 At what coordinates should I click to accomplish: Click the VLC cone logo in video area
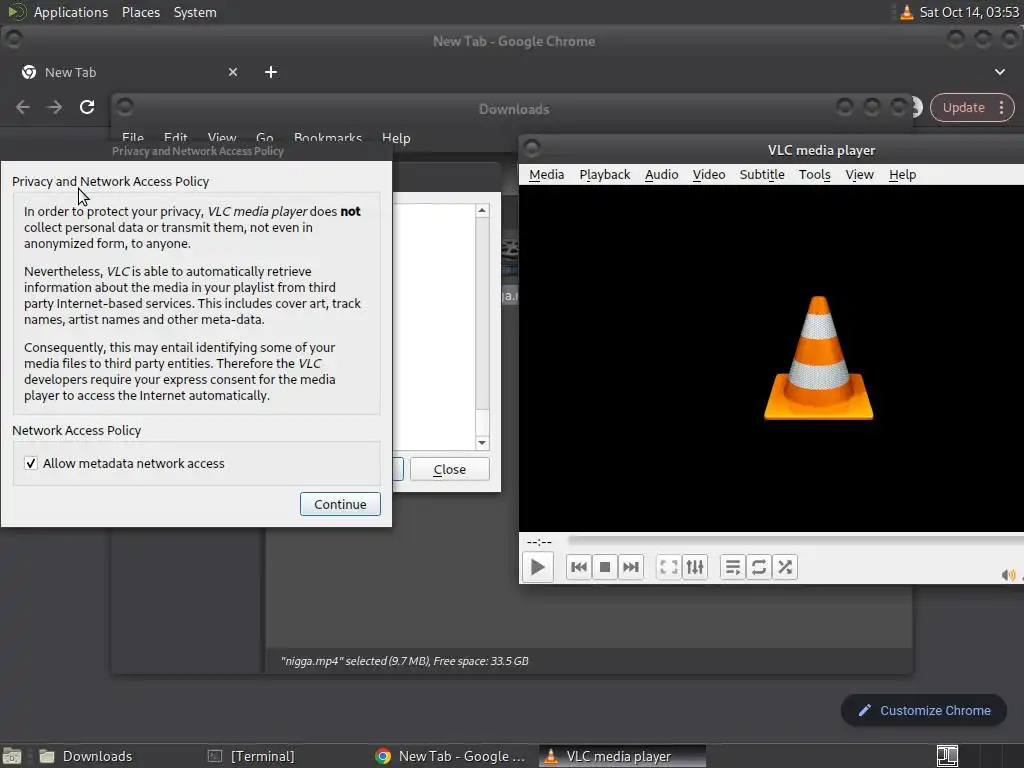click(818, 358)
